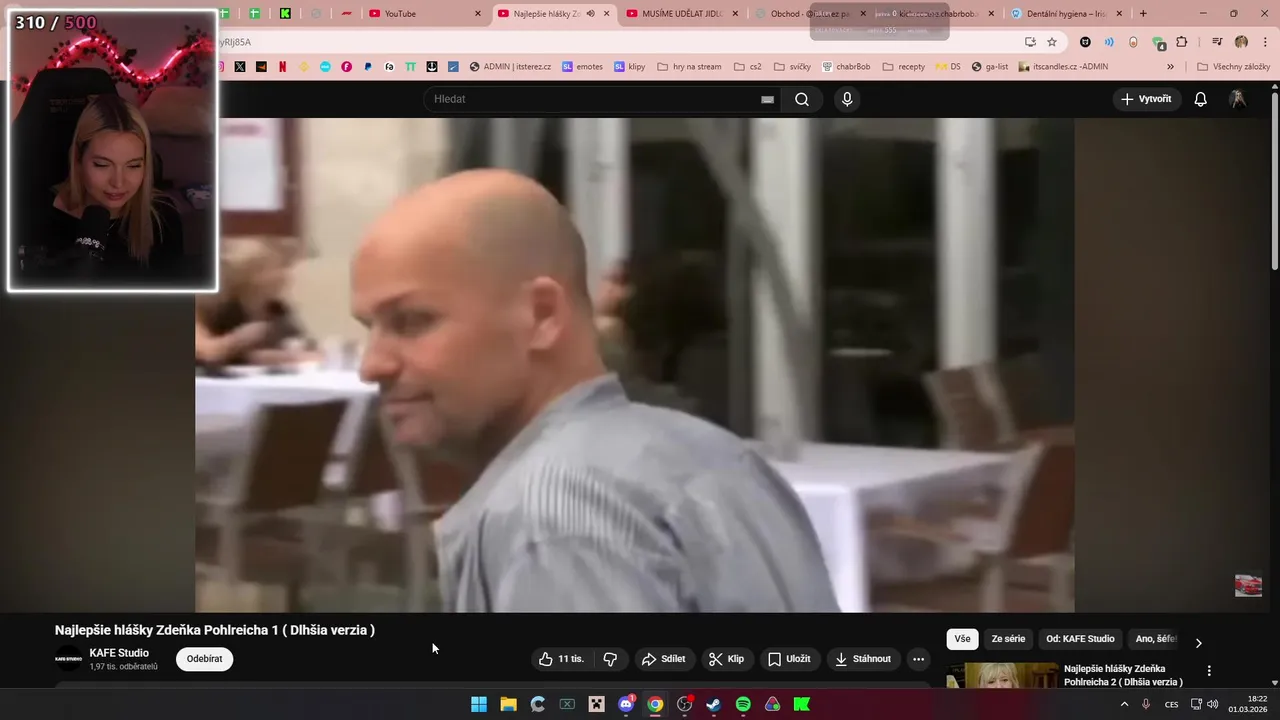This screenshot has width=1280, height=720.
Task: Open Spotify from the taskbar
Action: point(743,704)
